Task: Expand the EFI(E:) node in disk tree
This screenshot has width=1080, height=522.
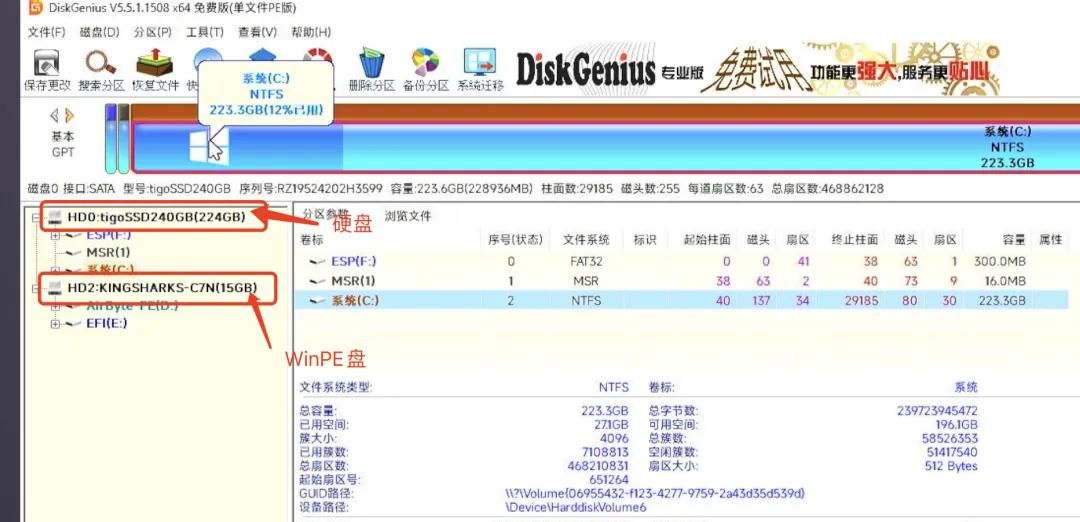Action: 56,324
